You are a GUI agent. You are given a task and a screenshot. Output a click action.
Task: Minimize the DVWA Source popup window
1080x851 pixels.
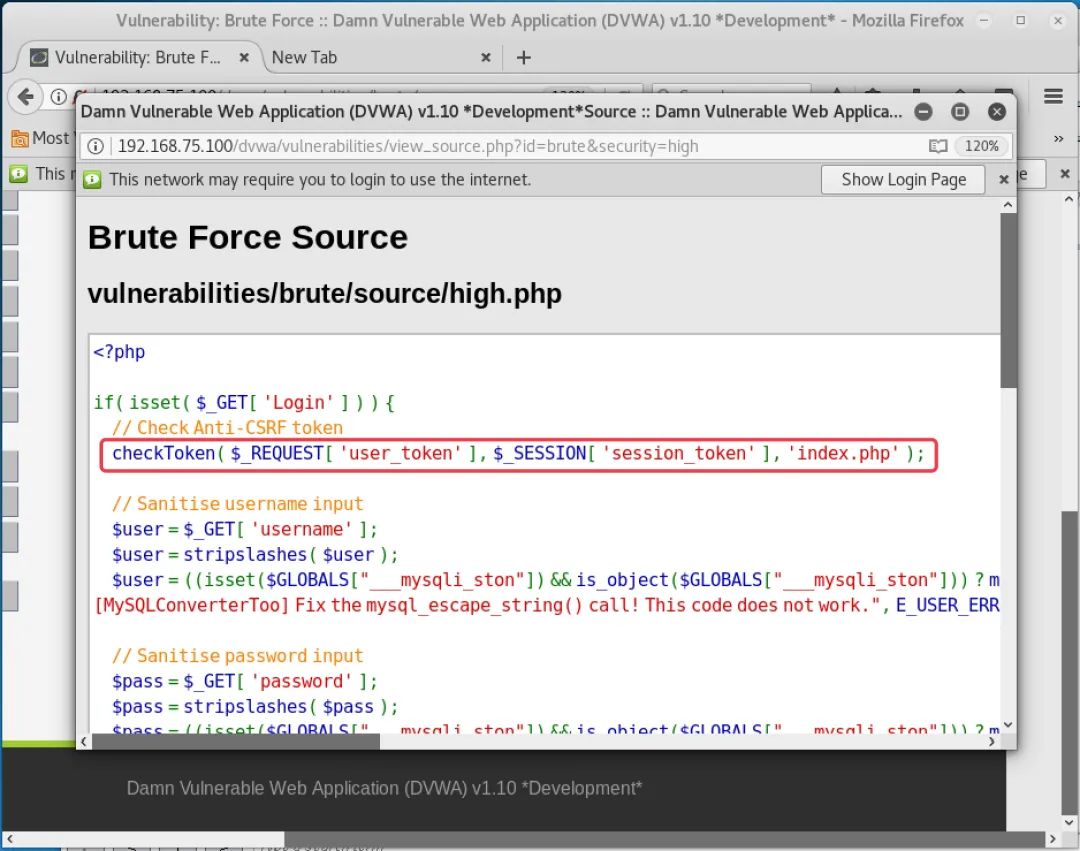click(x=924, y=112)
